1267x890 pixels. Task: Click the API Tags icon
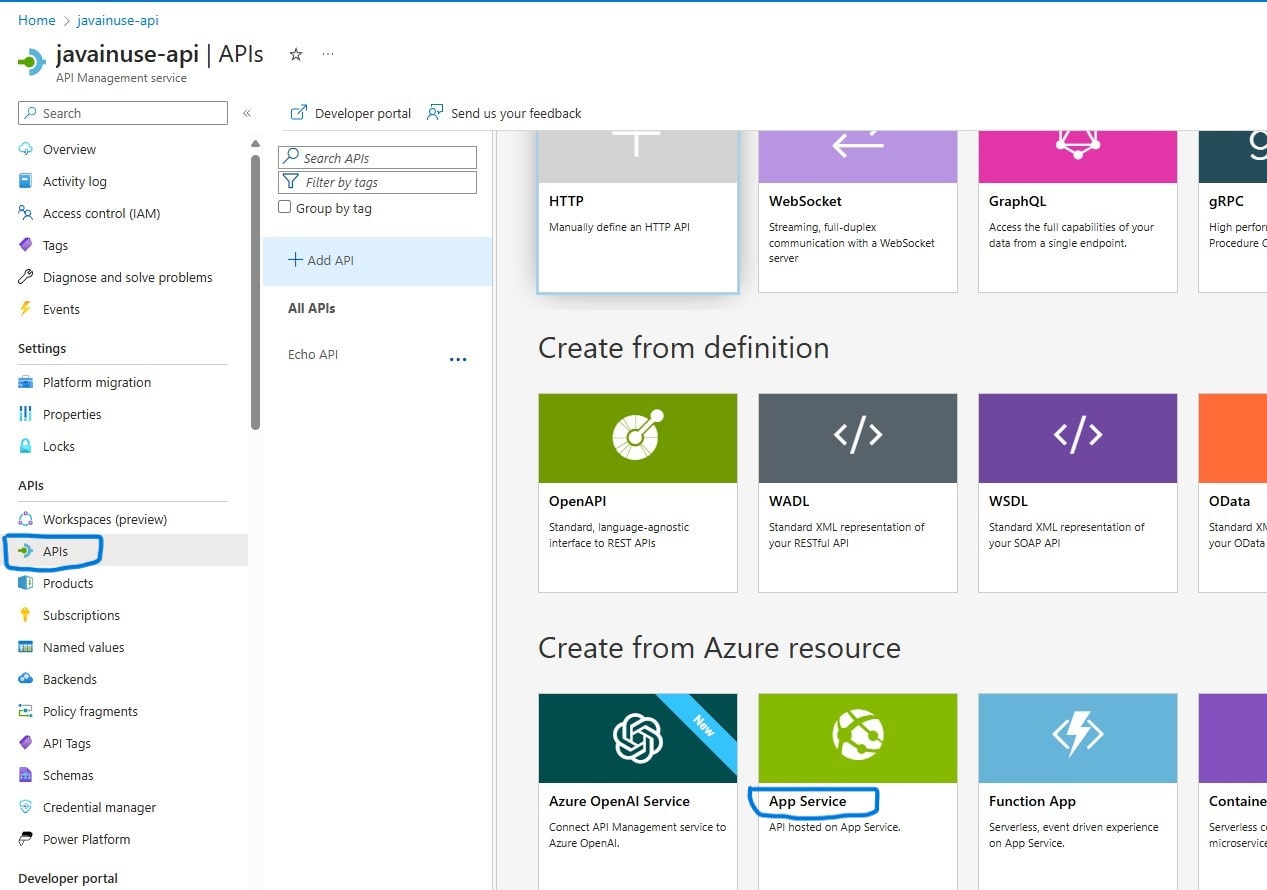coord(26,743)
